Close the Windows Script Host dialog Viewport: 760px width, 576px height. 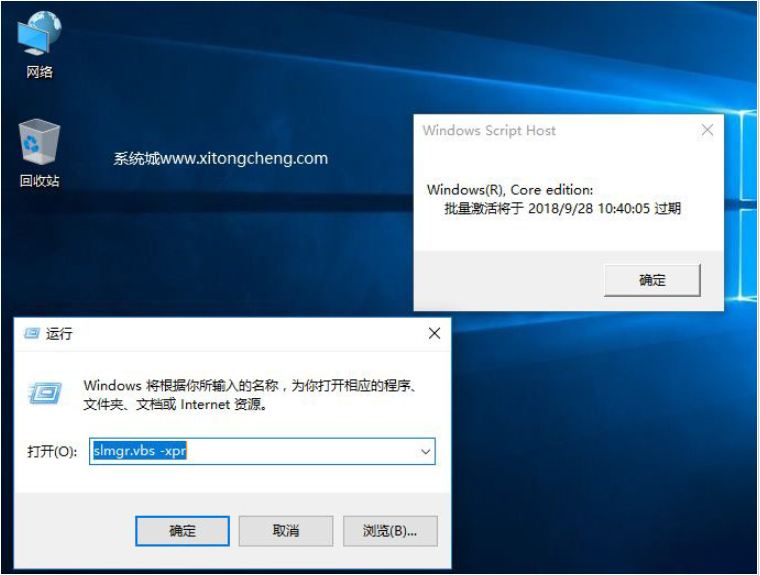pos(707,131)
